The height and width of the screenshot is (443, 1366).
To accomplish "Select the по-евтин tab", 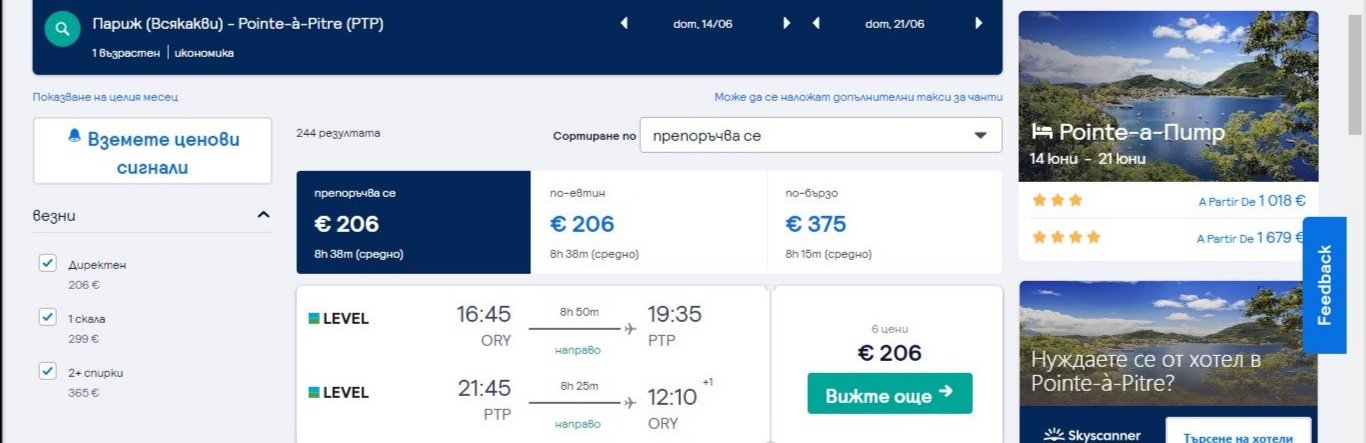I will pos(649,223).
